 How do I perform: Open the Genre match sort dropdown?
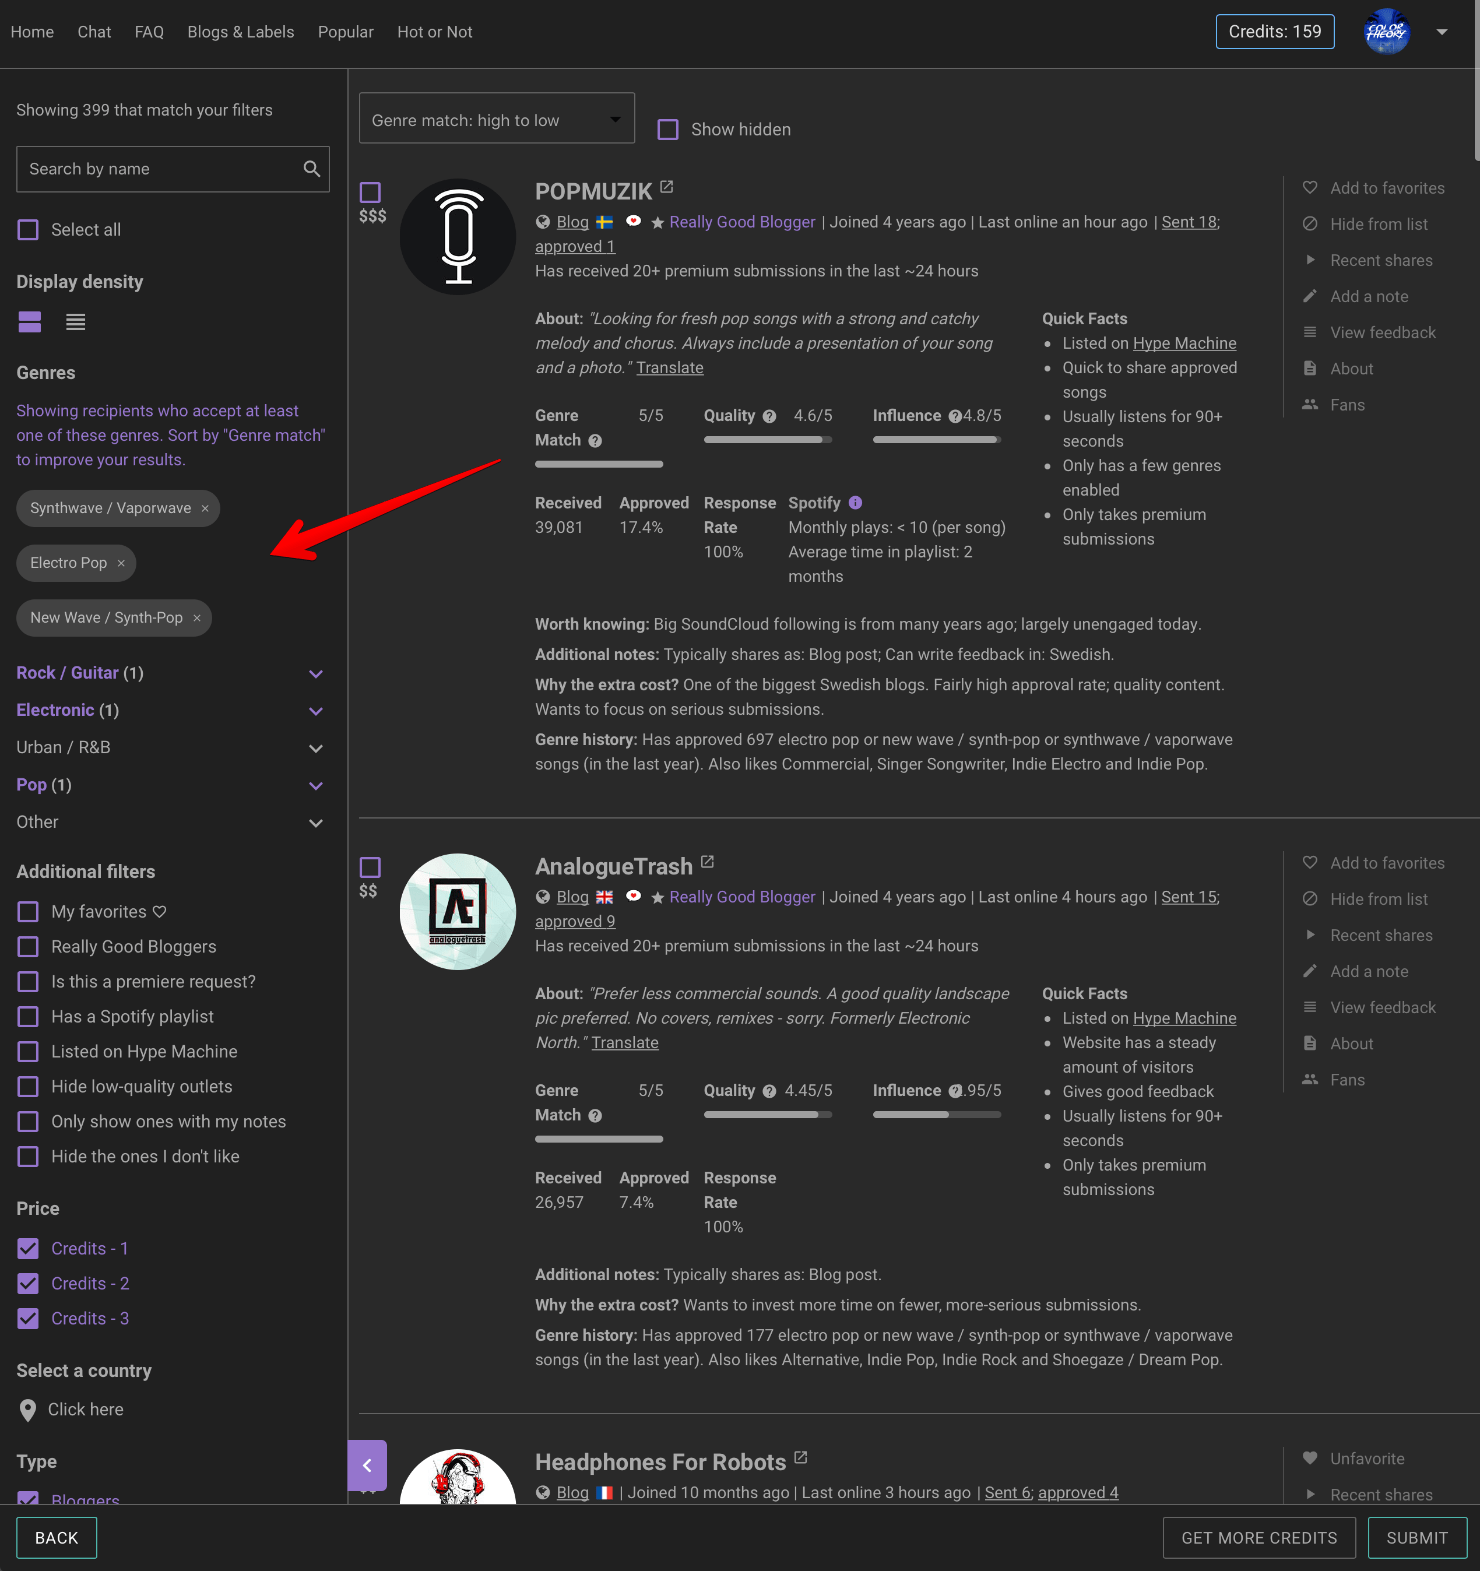click(496, 120)
